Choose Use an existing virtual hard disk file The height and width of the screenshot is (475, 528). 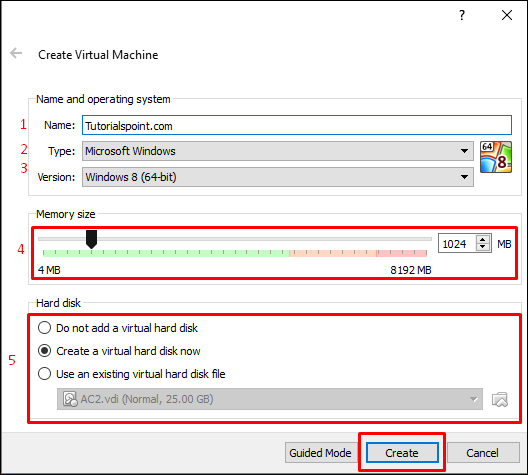coord(131,374)
